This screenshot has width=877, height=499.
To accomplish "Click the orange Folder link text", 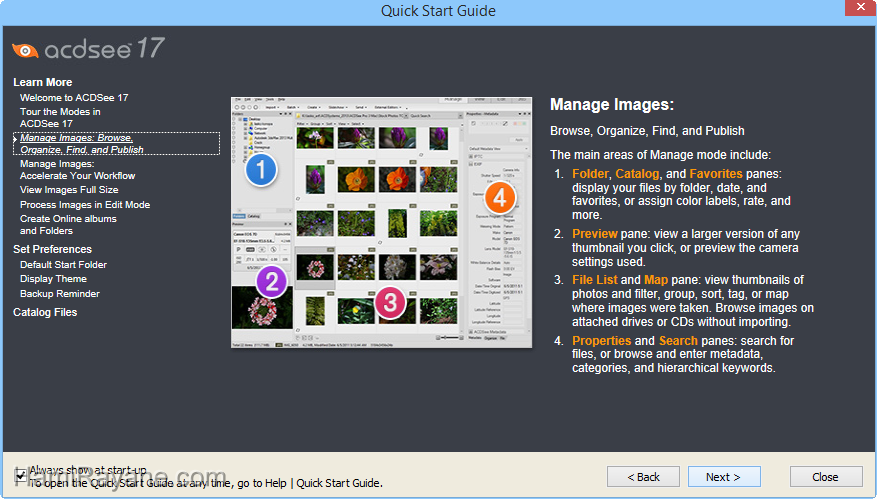I will click(590, 173).
